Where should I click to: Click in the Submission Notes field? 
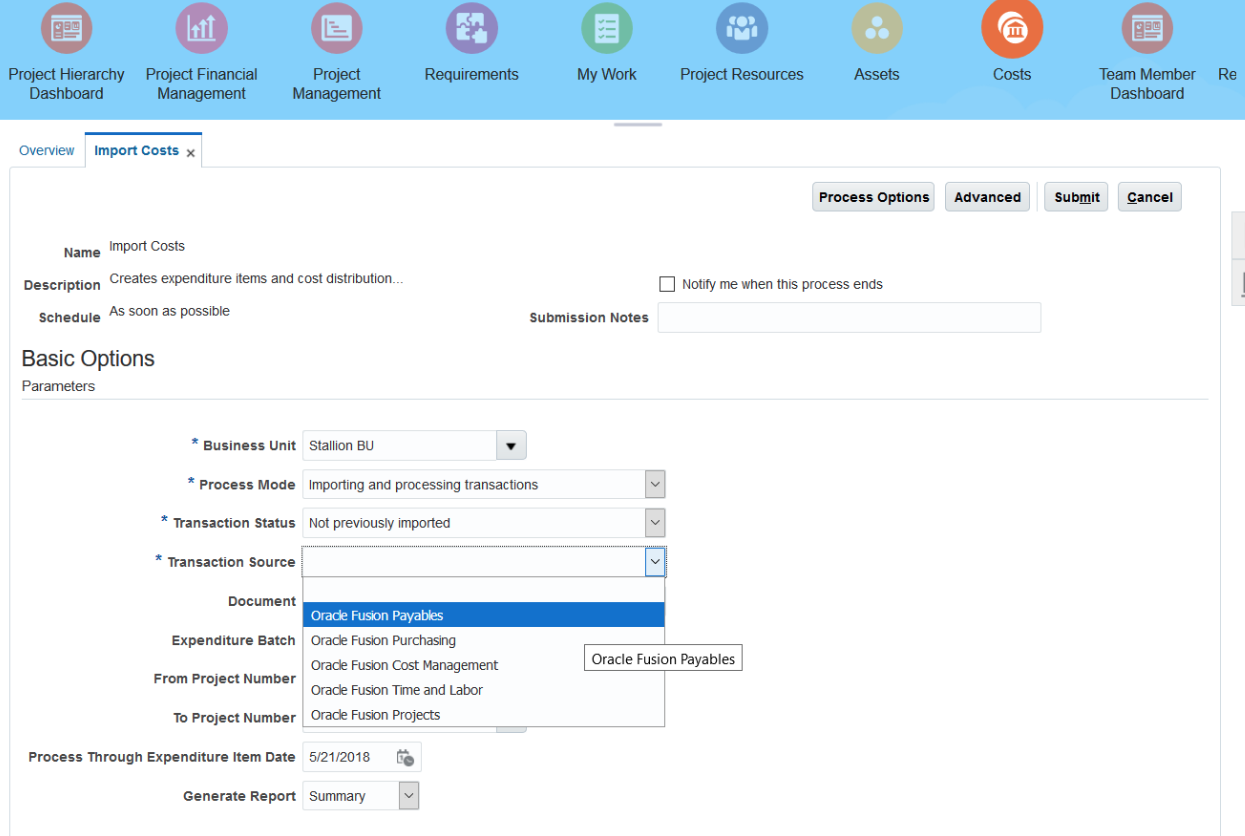[849, 317]
